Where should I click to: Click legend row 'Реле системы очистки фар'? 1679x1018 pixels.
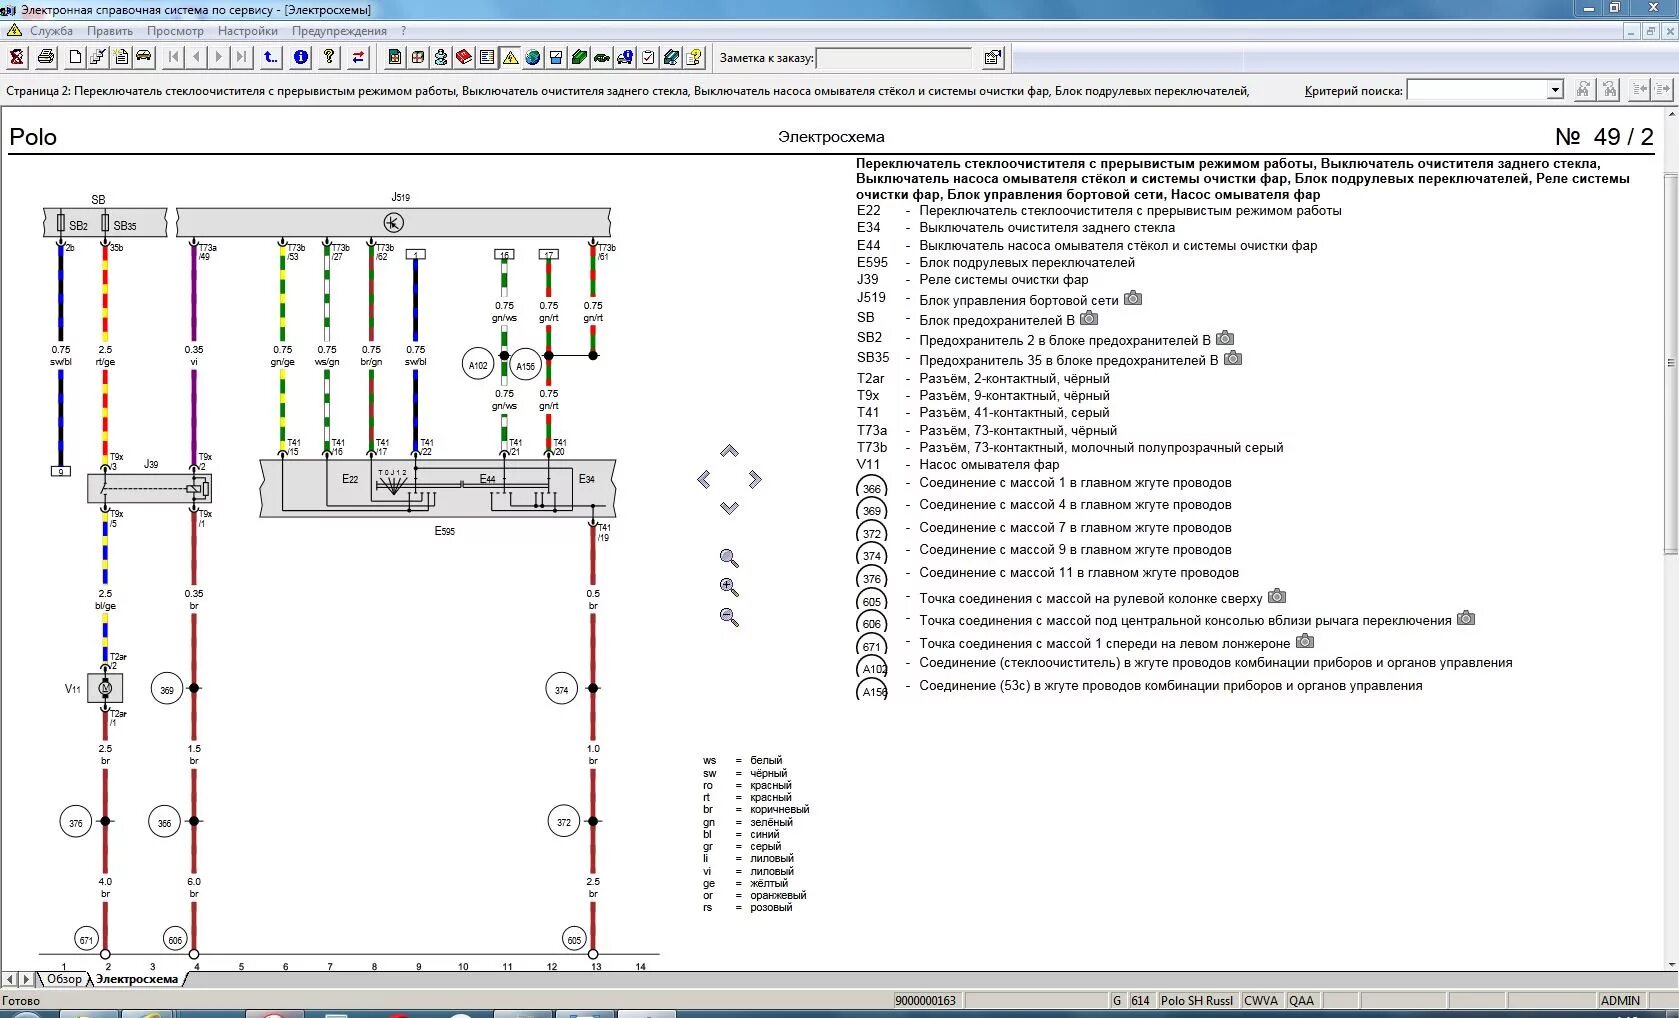(1003, 279)
